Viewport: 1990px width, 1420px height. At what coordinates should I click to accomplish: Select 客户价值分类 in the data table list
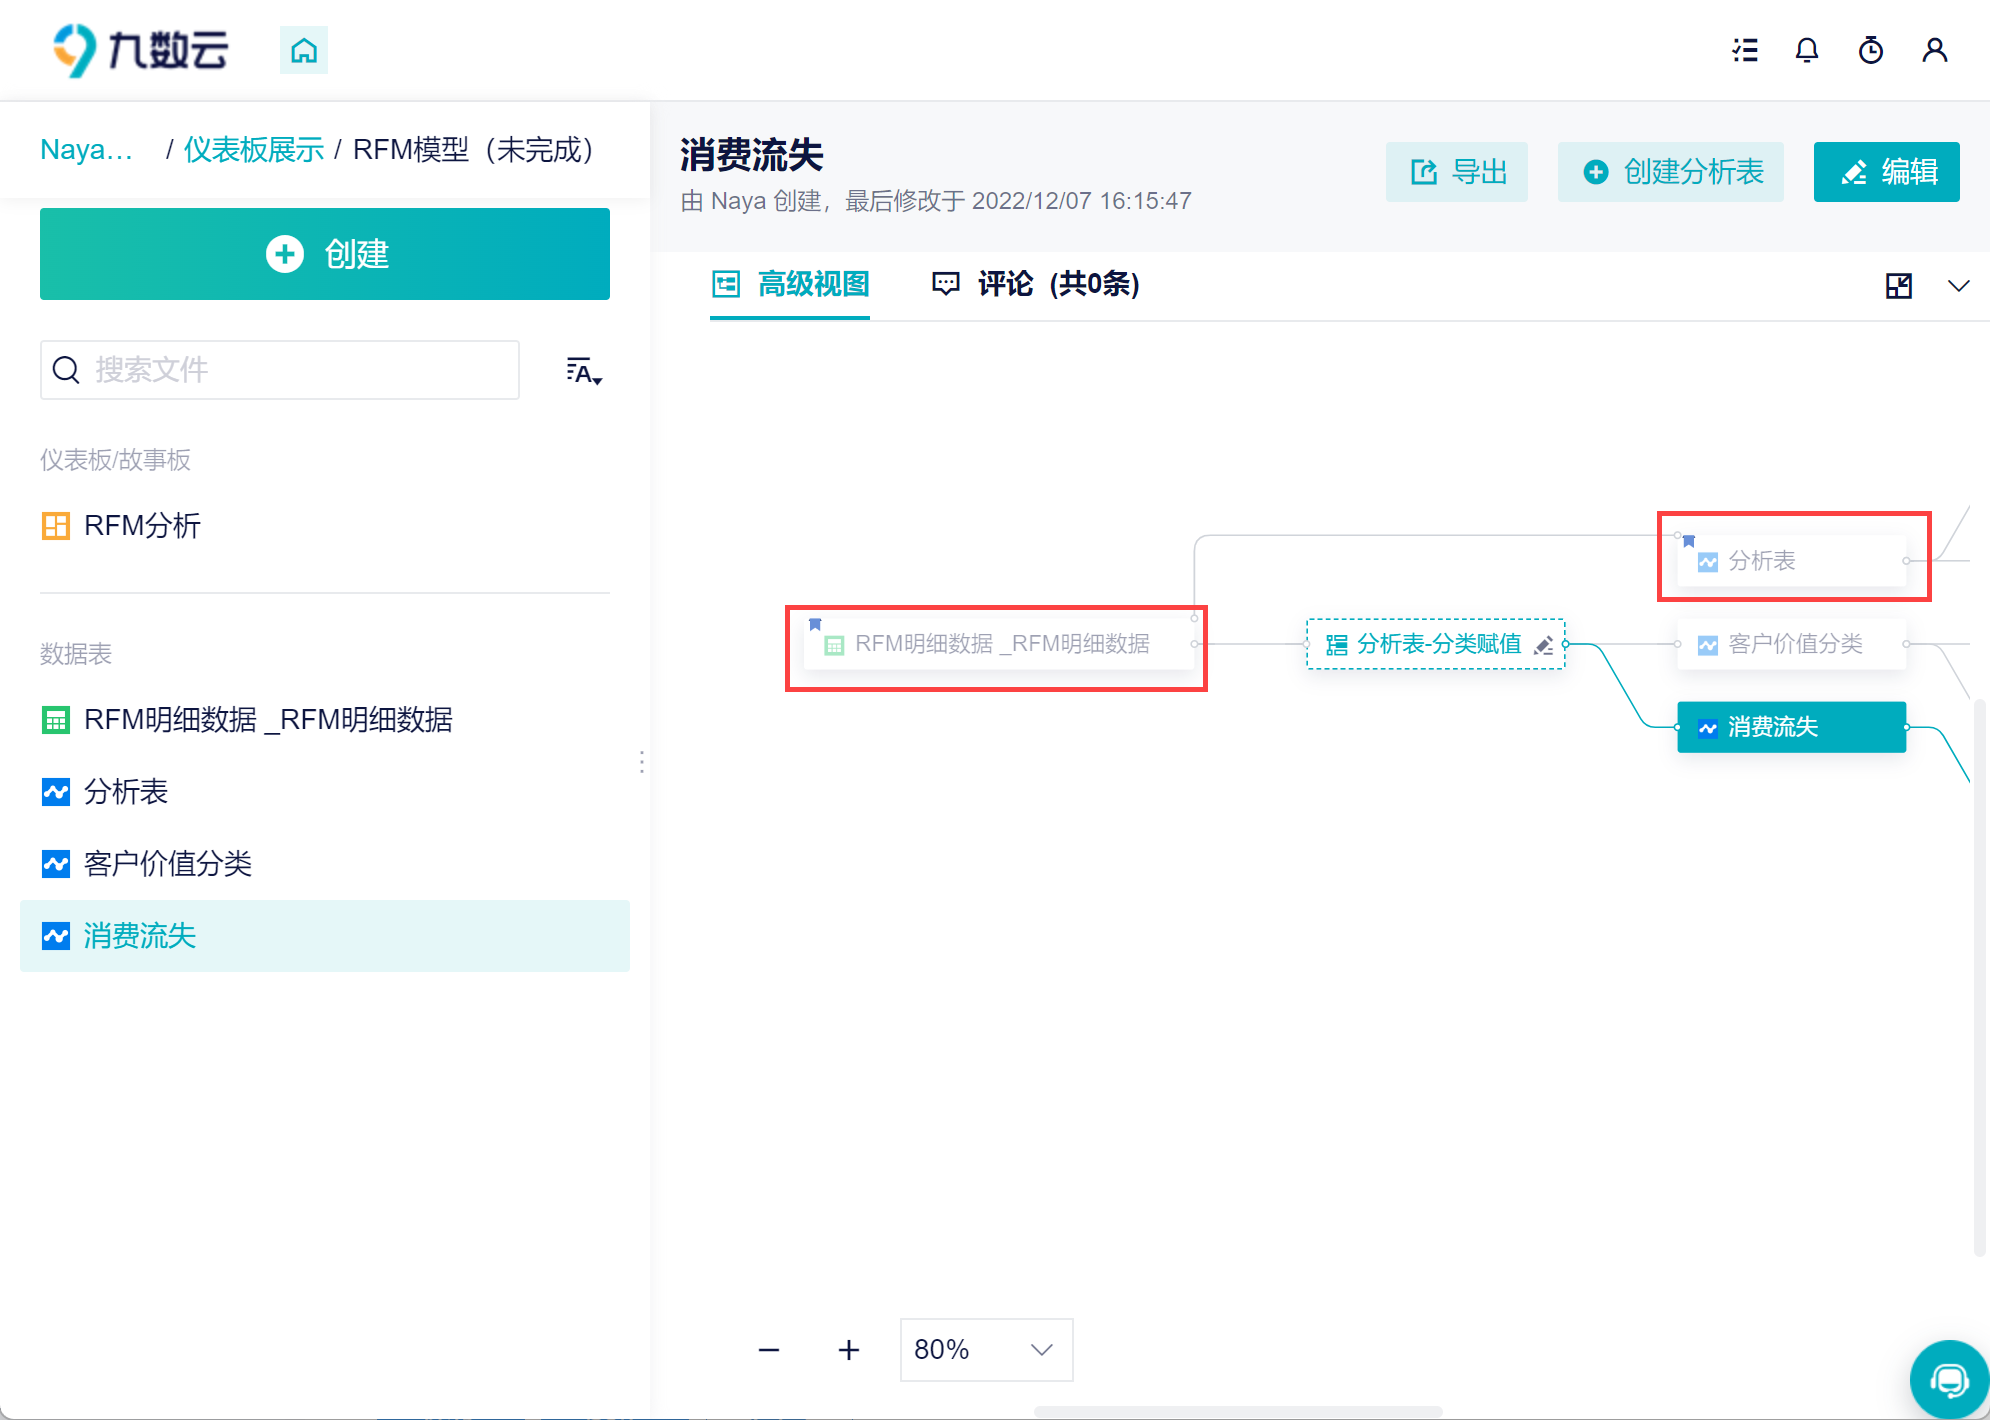coord(167,864)
